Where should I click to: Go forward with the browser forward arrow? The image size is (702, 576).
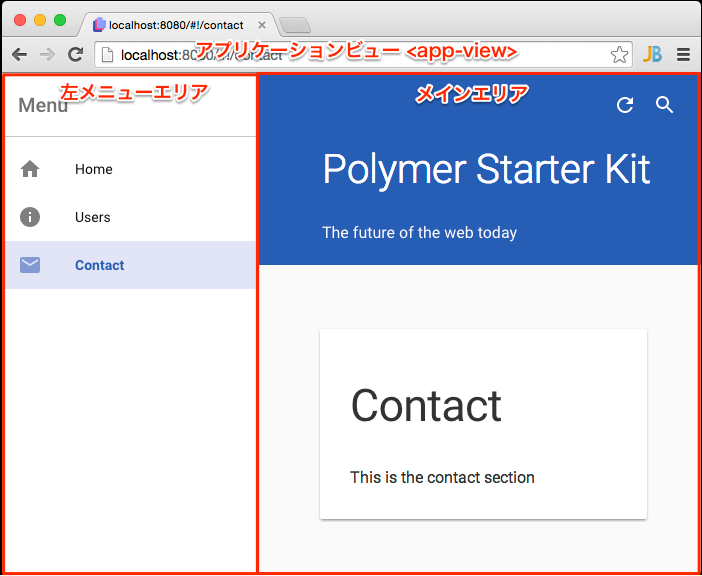pos(47,55)
